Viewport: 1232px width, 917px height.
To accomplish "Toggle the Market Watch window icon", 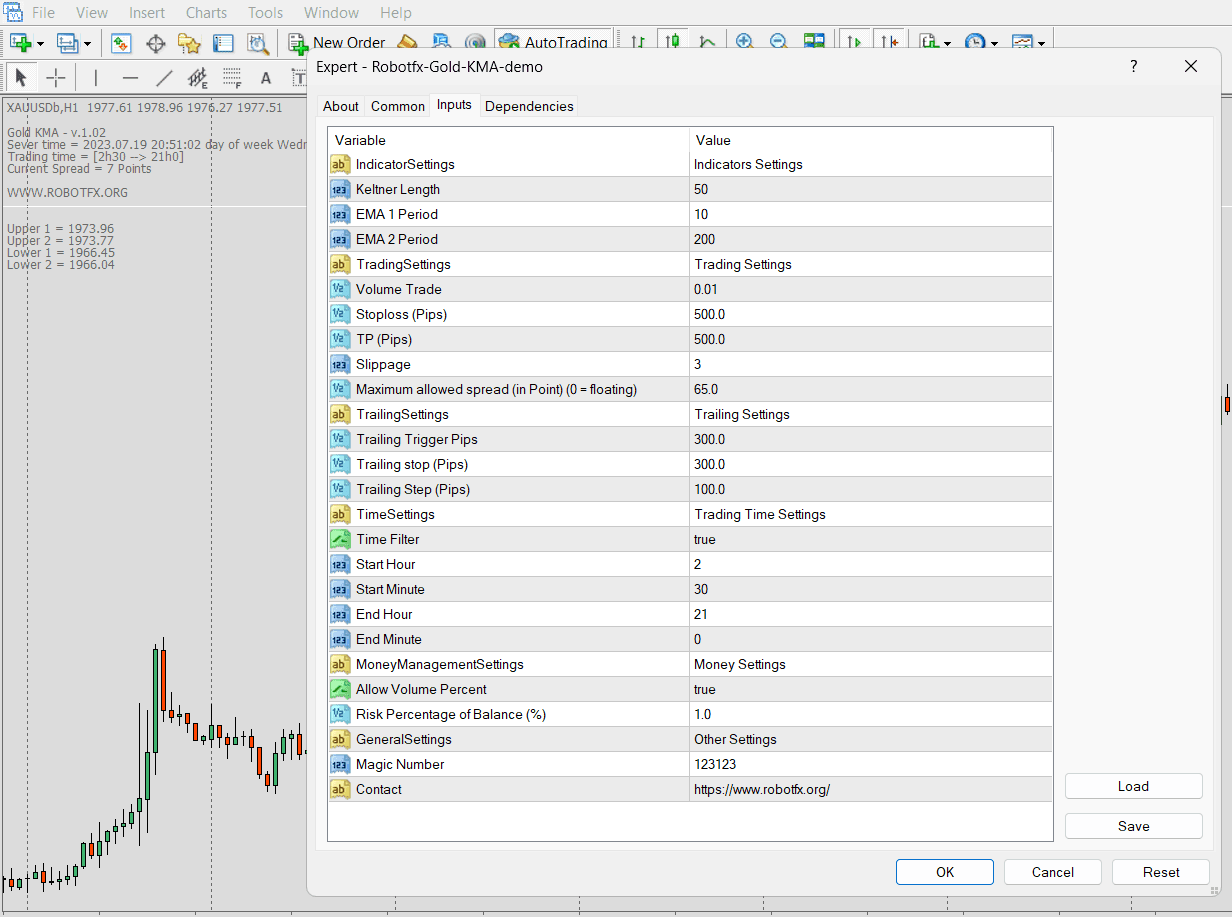I will [x=122, y=43].
